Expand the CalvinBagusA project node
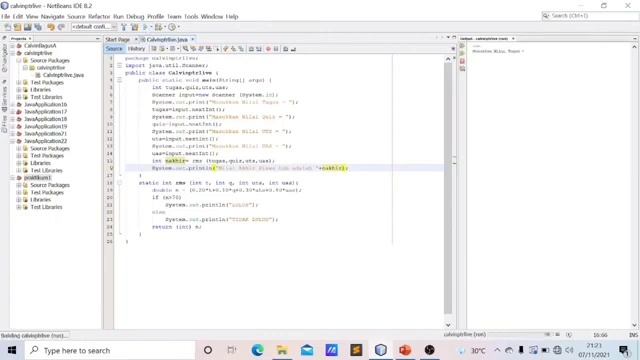Viewport: 640px width, 360px height. tap(12, 46)
